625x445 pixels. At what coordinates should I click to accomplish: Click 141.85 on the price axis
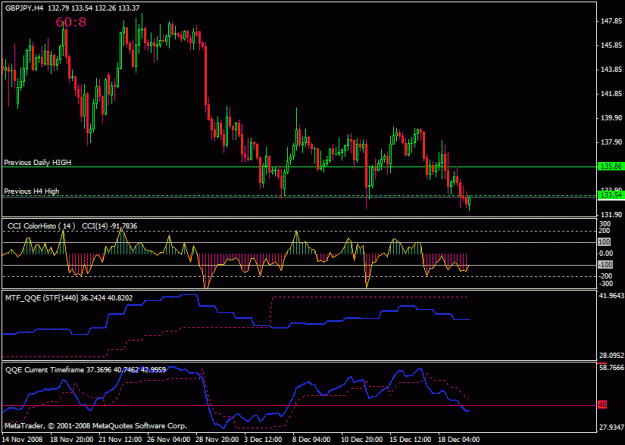click(x=611, y=94)
